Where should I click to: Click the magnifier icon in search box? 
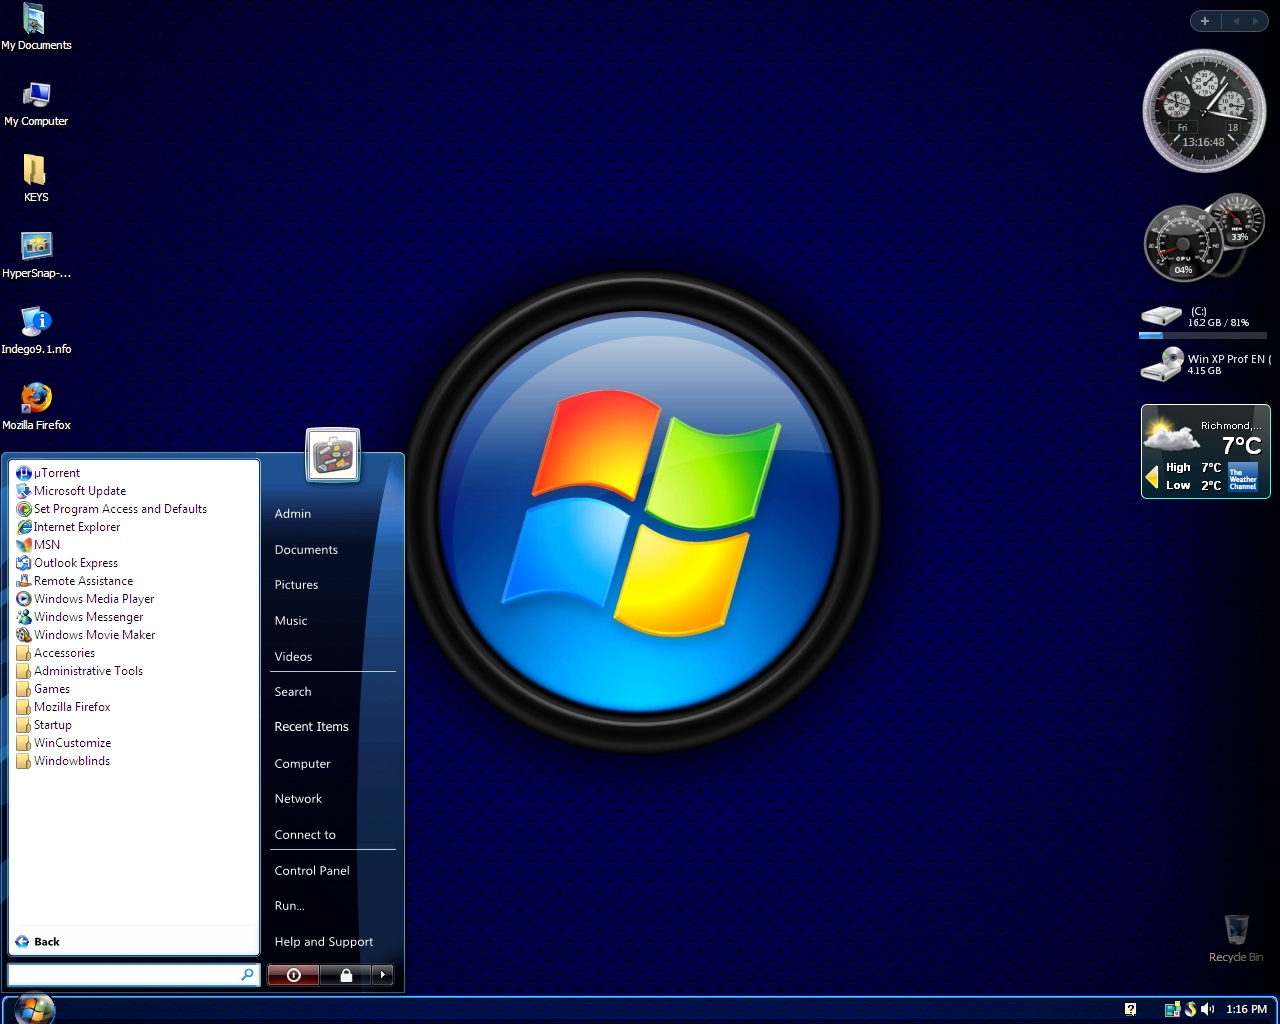click(247, 974)
